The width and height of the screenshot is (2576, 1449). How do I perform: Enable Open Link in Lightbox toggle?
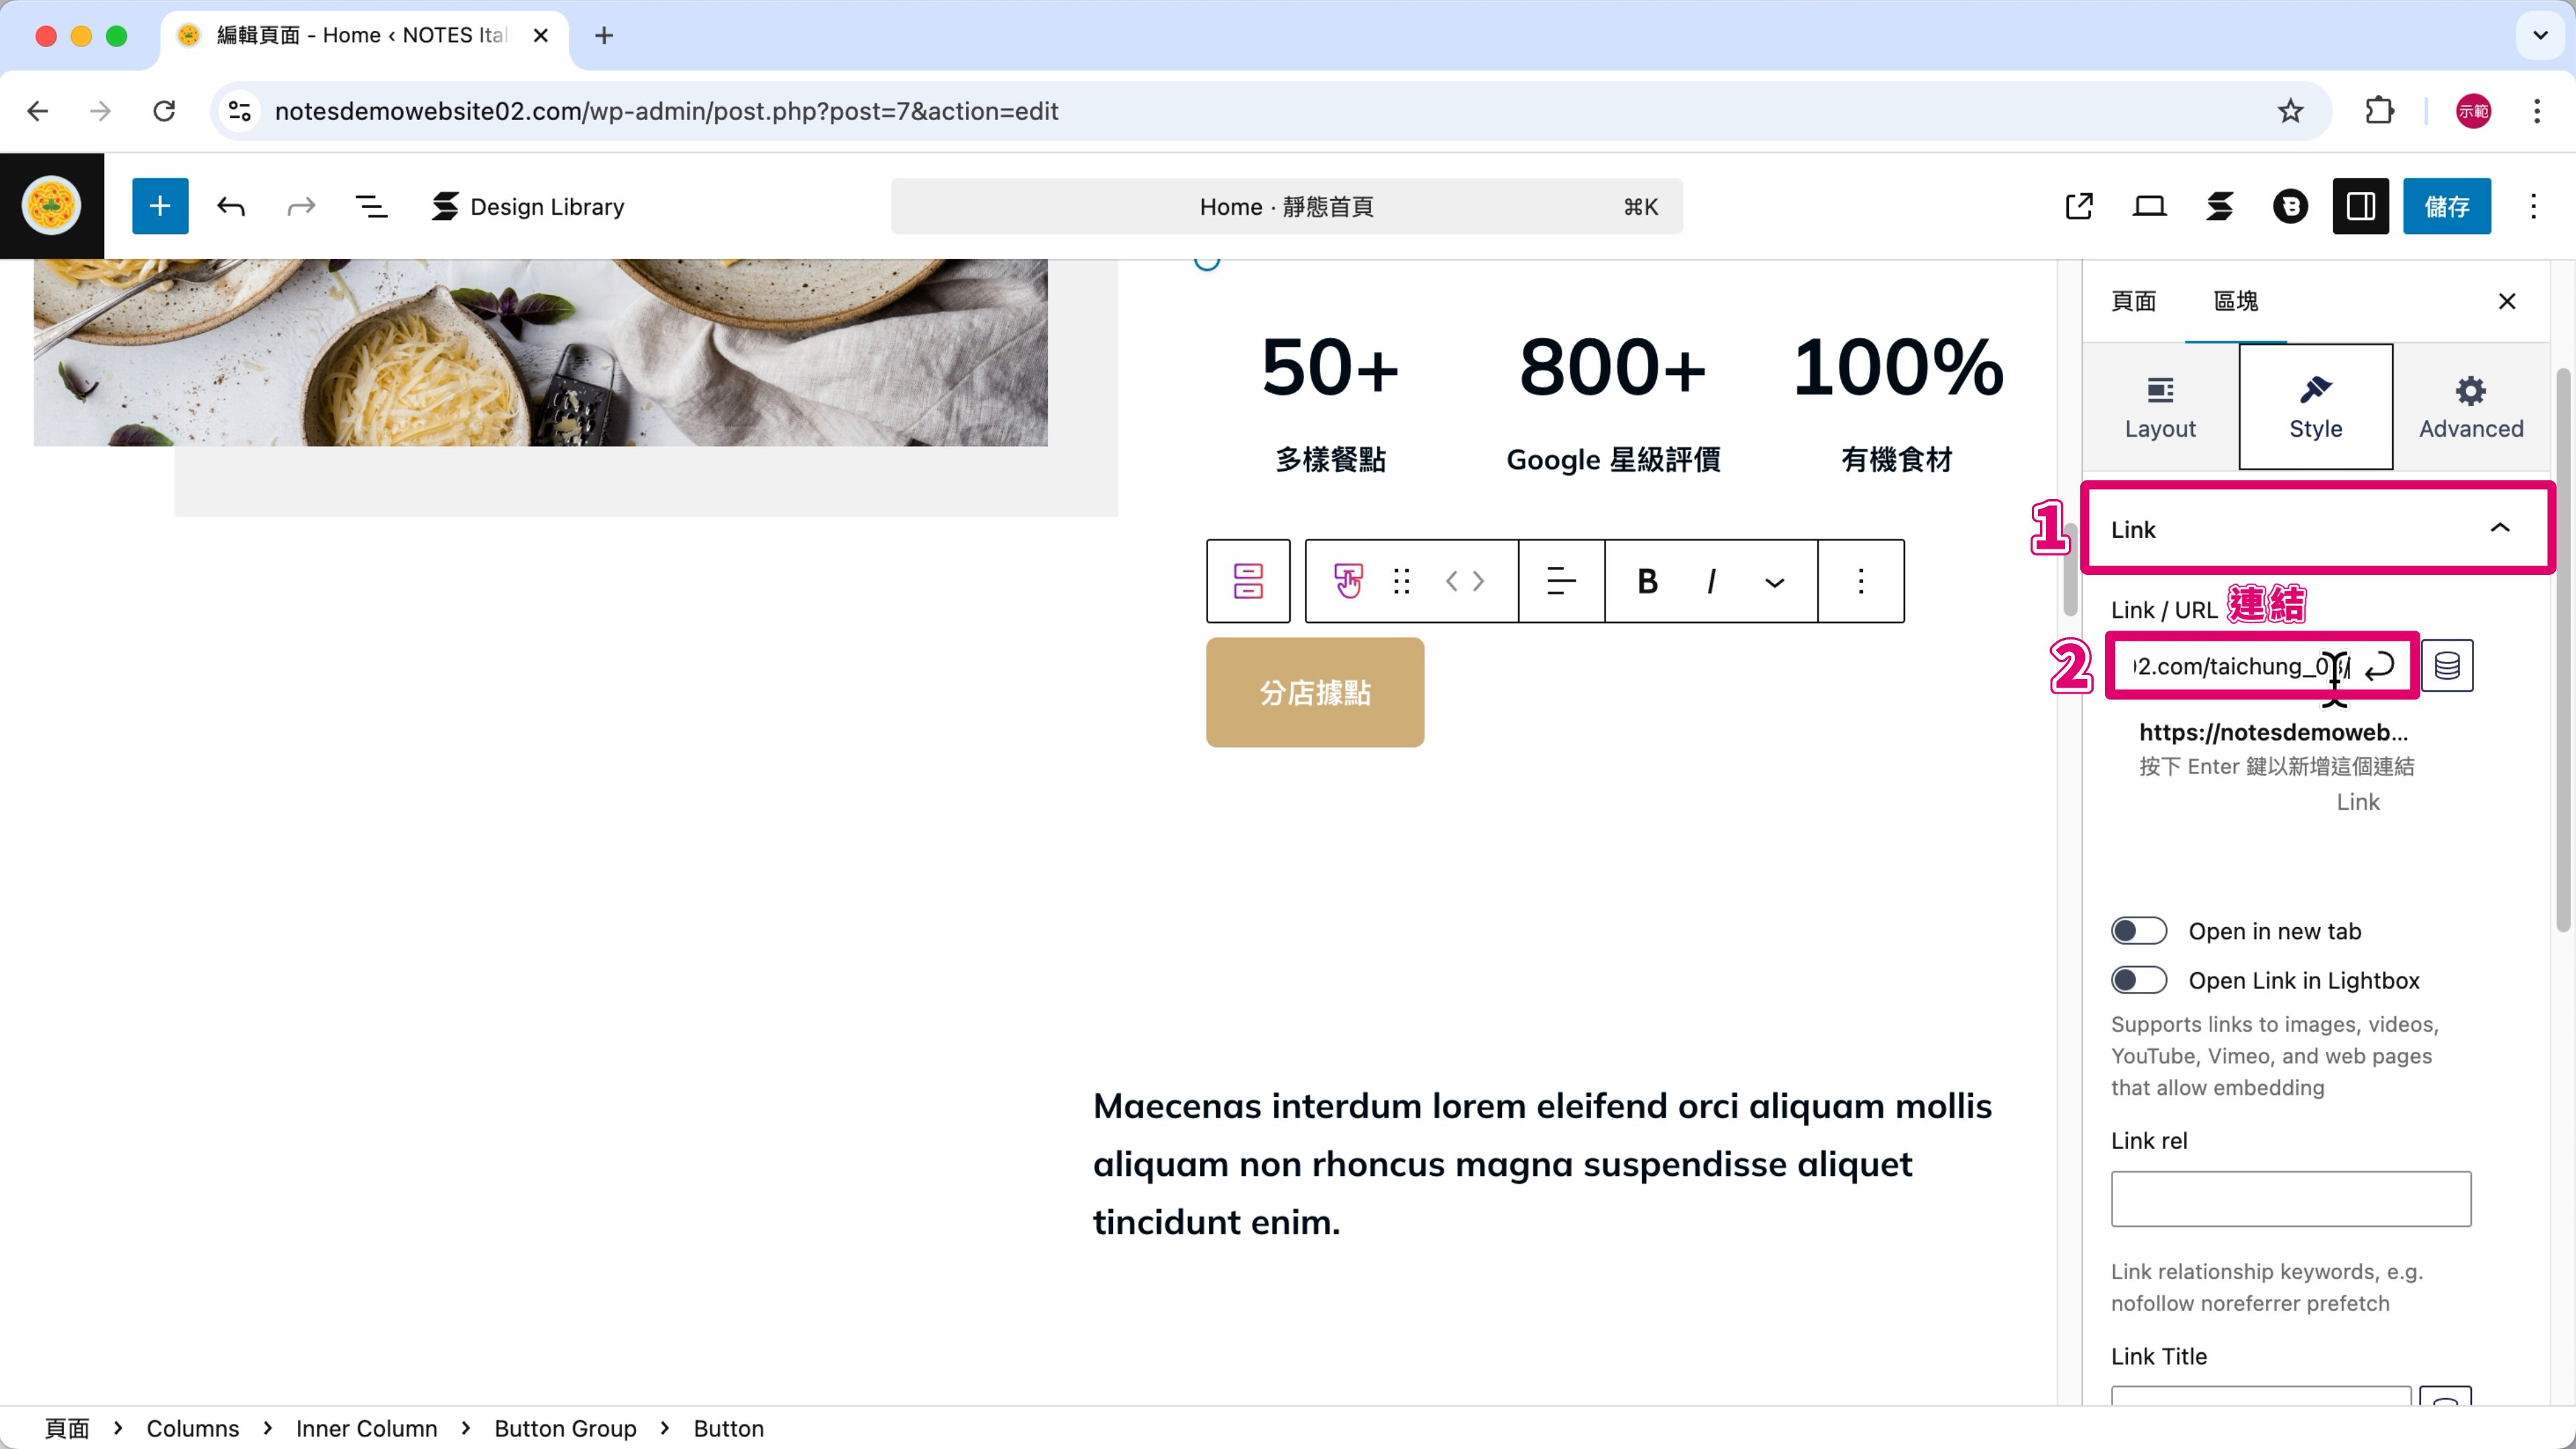(2138, 980)
